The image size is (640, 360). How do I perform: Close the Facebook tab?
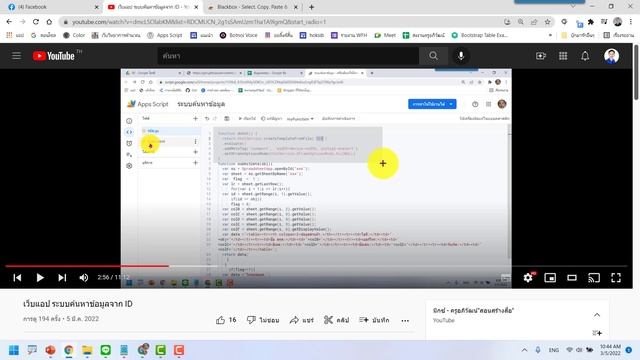coord(96,7)
